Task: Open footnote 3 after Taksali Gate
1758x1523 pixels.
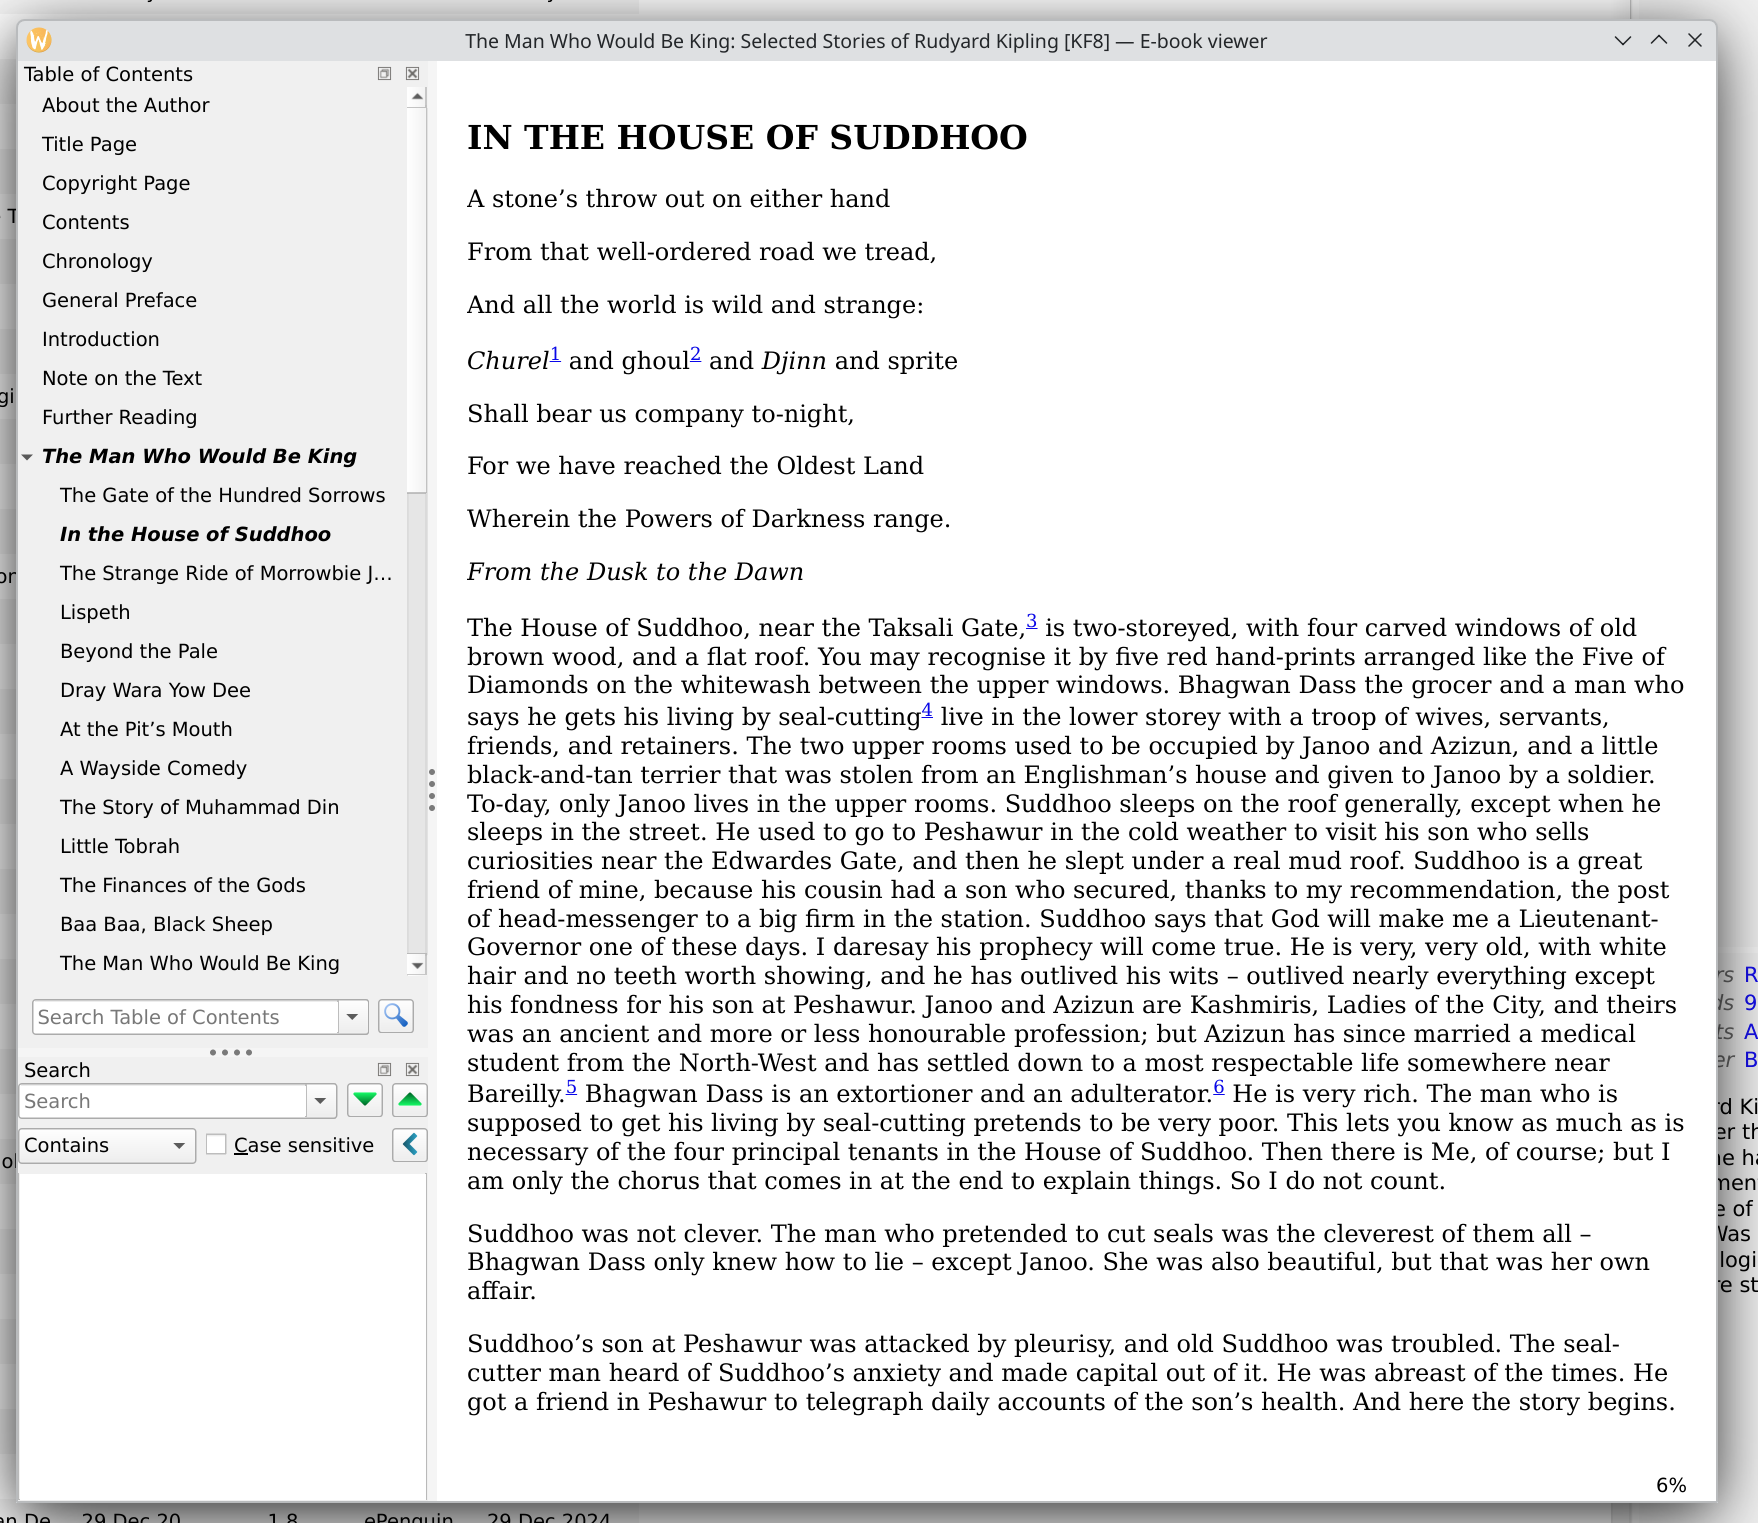Action: [1031, 621]
